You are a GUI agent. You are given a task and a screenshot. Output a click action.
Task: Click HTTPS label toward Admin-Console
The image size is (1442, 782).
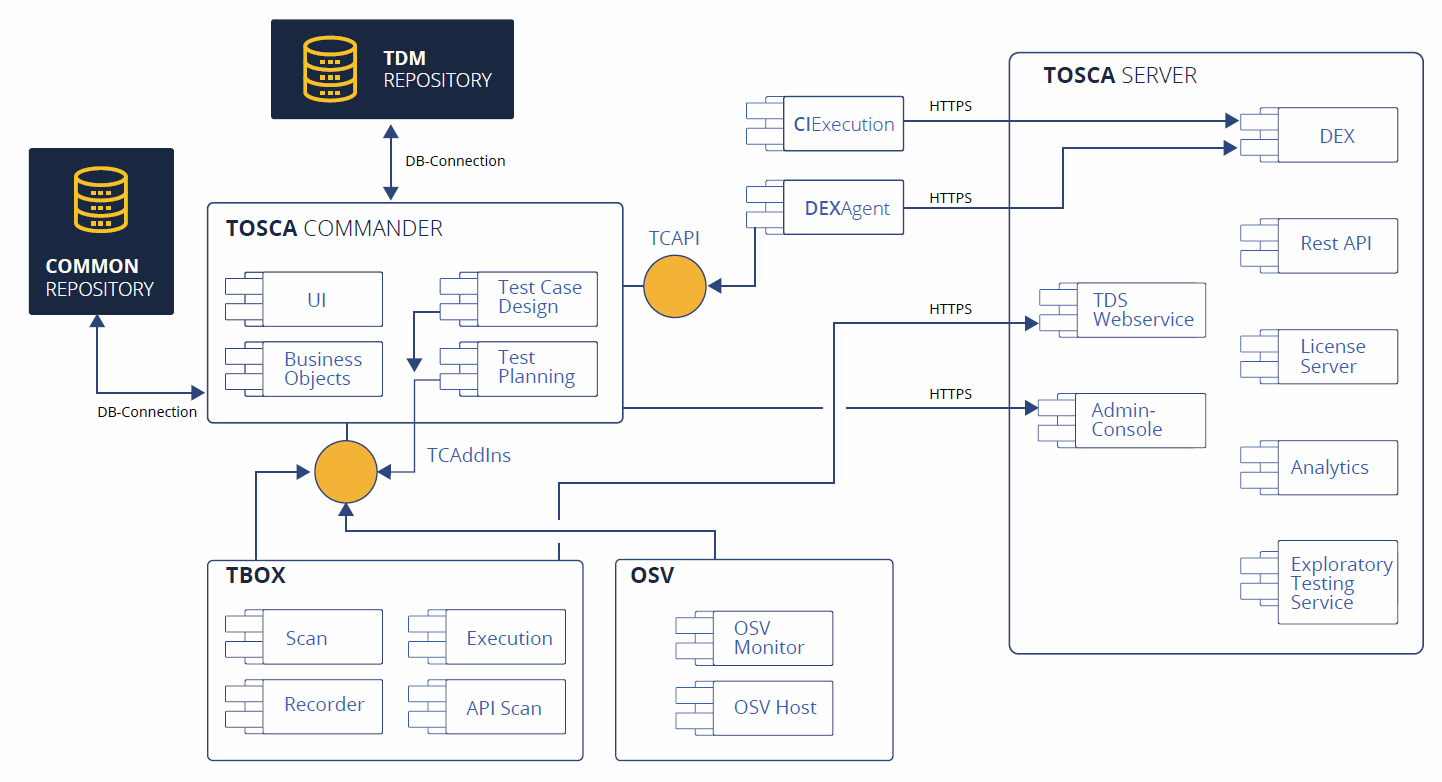(950, 394)
